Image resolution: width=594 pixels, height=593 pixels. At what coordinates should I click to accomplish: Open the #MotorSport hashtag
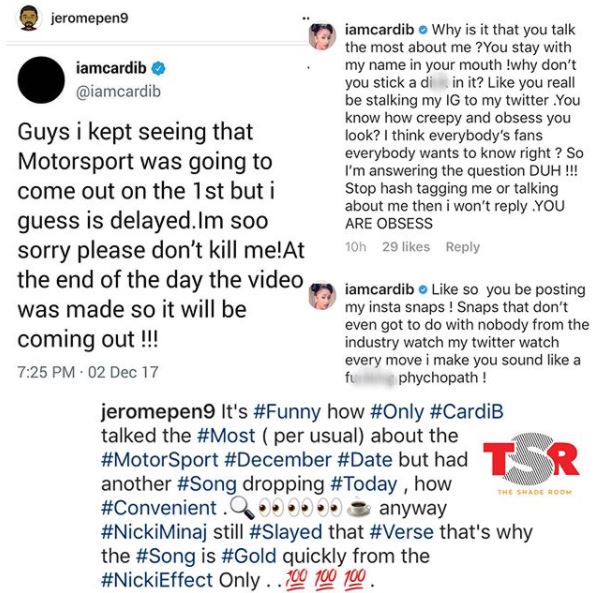coord(160,460)
